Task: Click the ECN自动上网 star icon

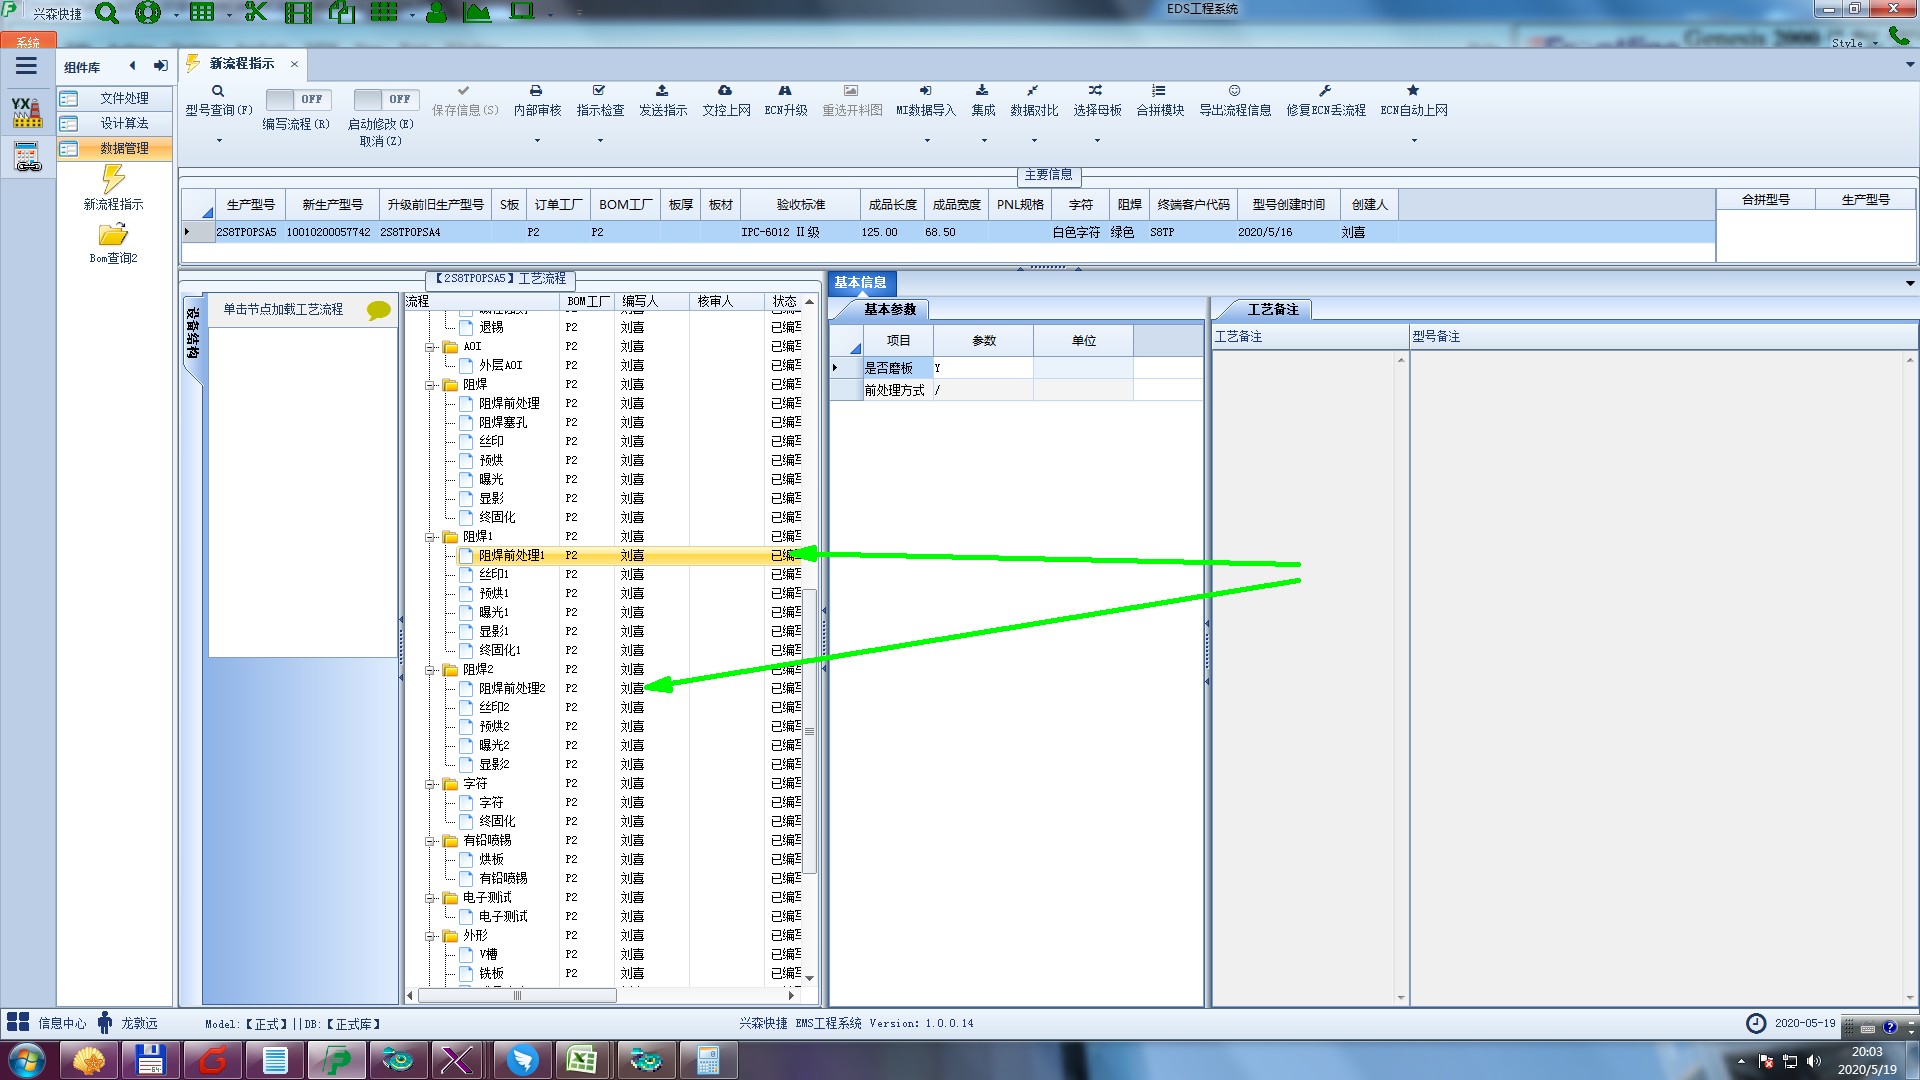Action: [x=1413, y=91]
